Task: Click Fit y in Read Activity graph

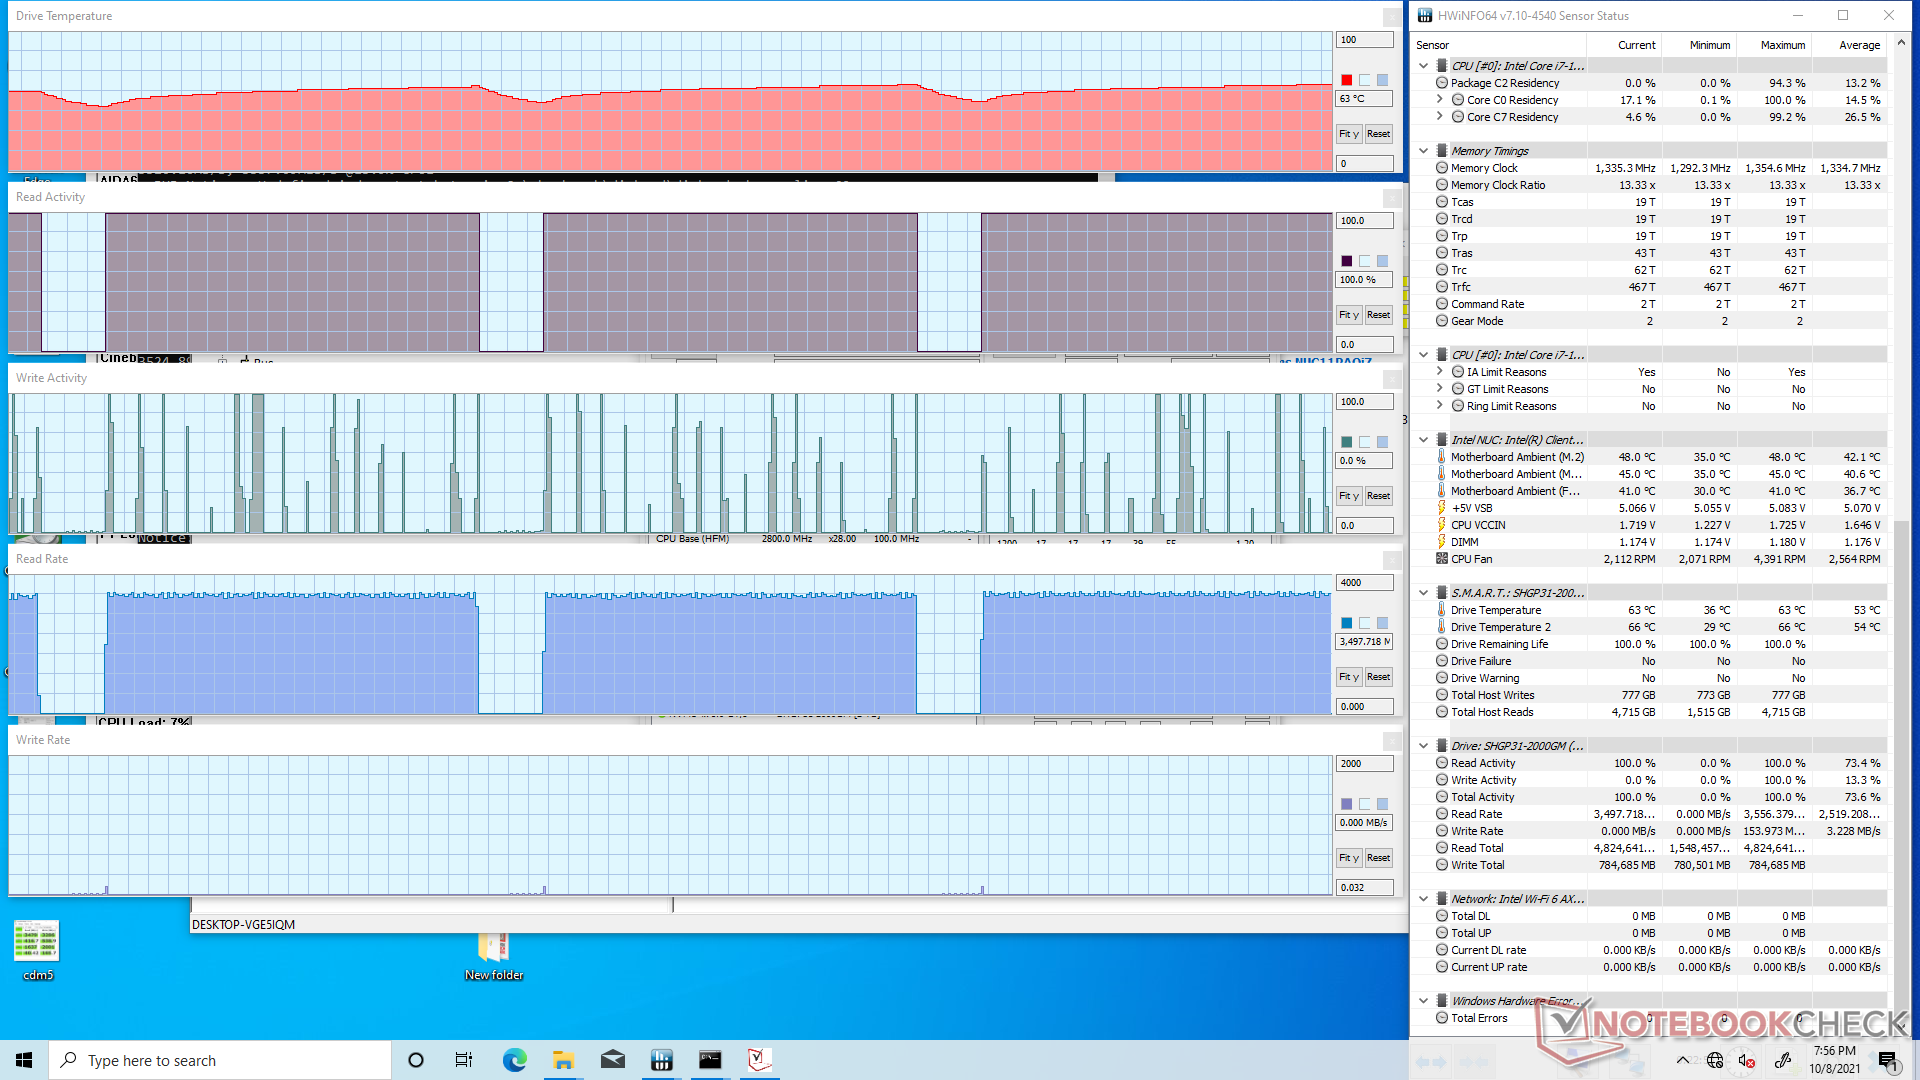Action: tap(1349, 315)
